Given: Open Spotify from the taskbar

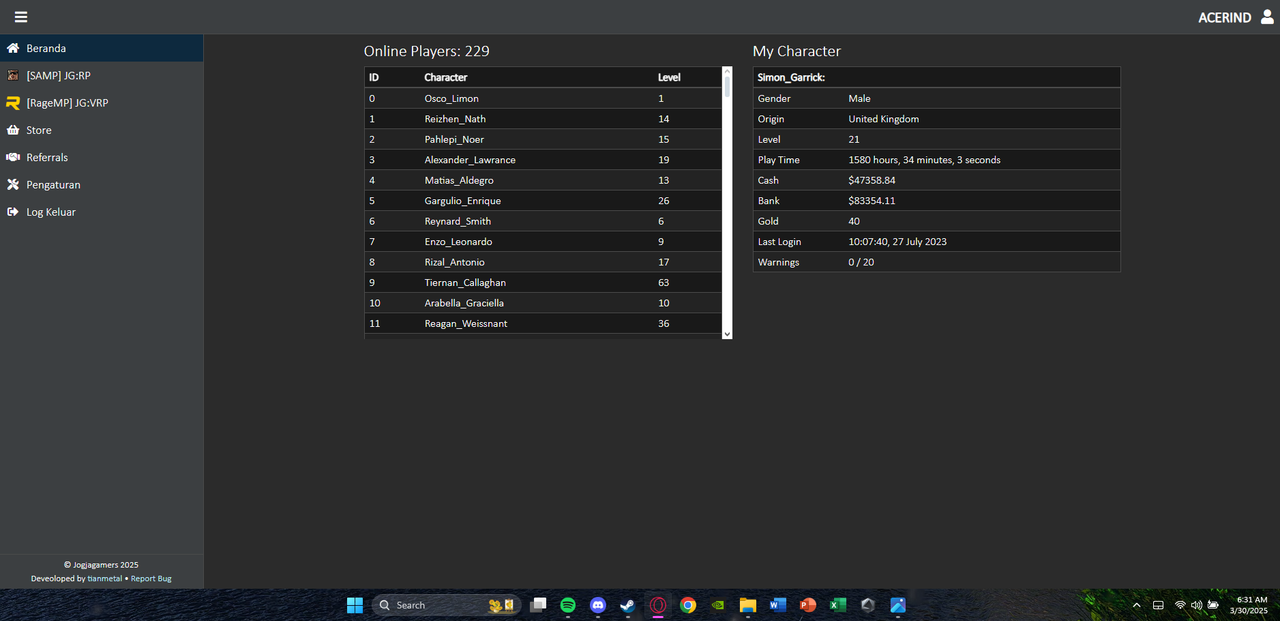Looking at the screenshot, I should coord(568,605).
